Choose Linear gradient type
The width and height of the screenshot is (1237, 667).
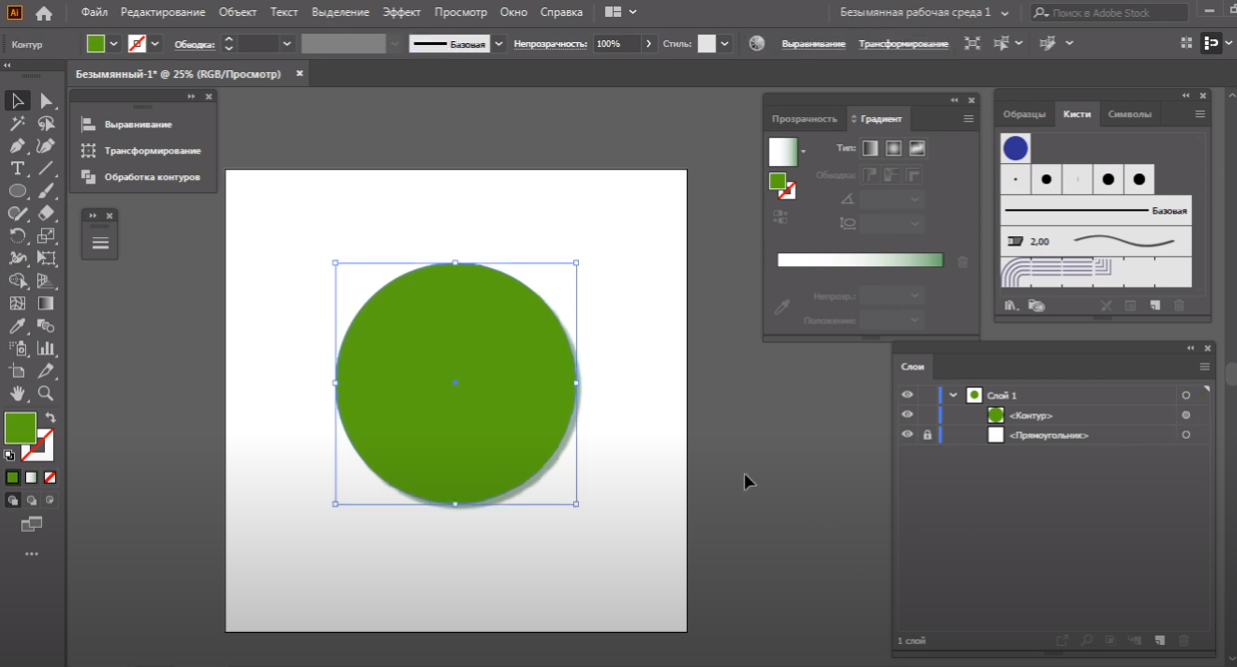(x=870, y=148)
